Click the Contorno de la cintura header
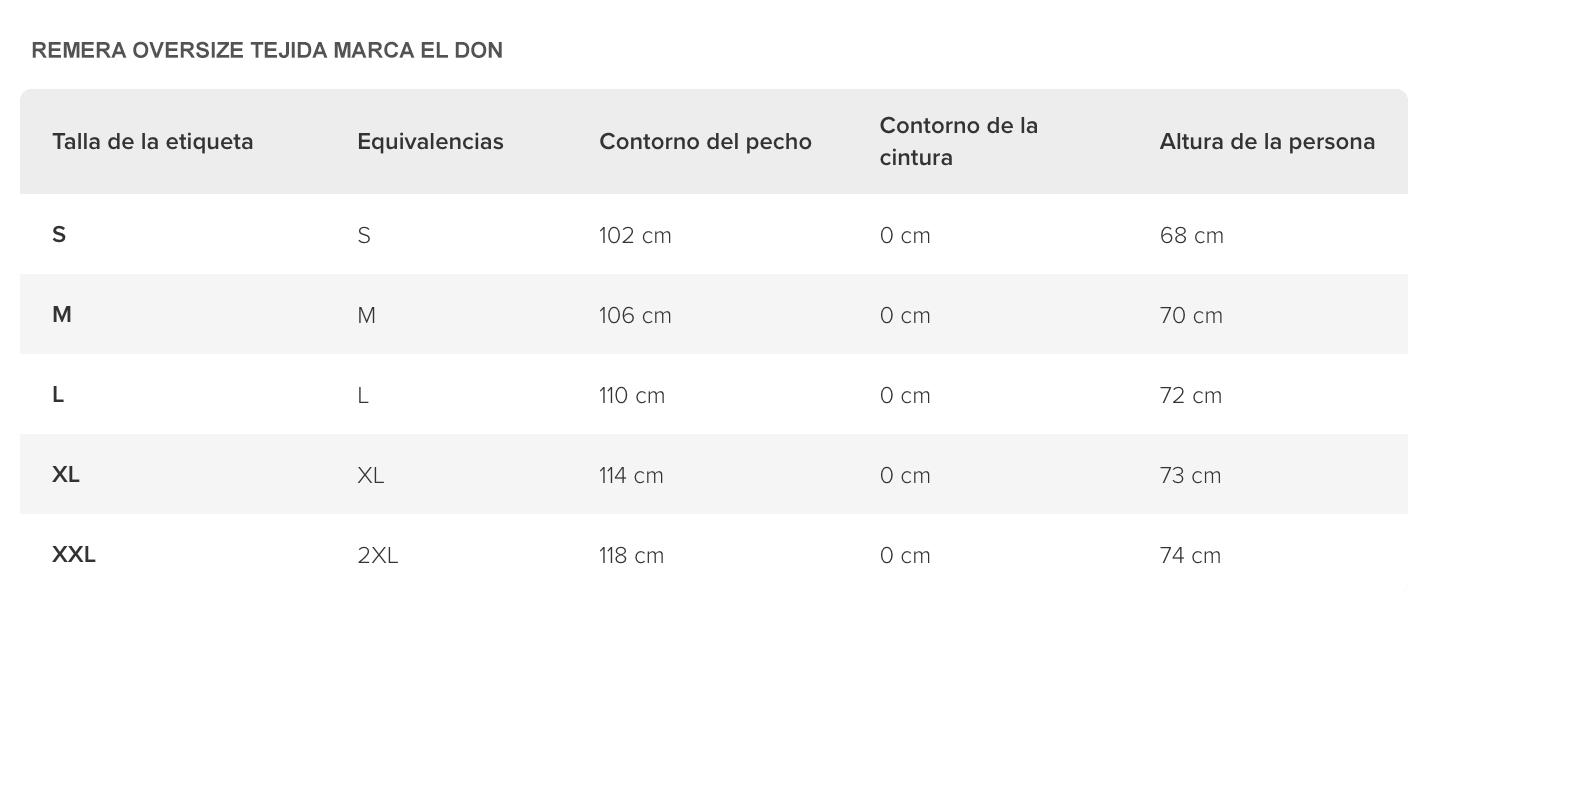The width and height of the screenshot is (1572, 800). coord(959,142)
